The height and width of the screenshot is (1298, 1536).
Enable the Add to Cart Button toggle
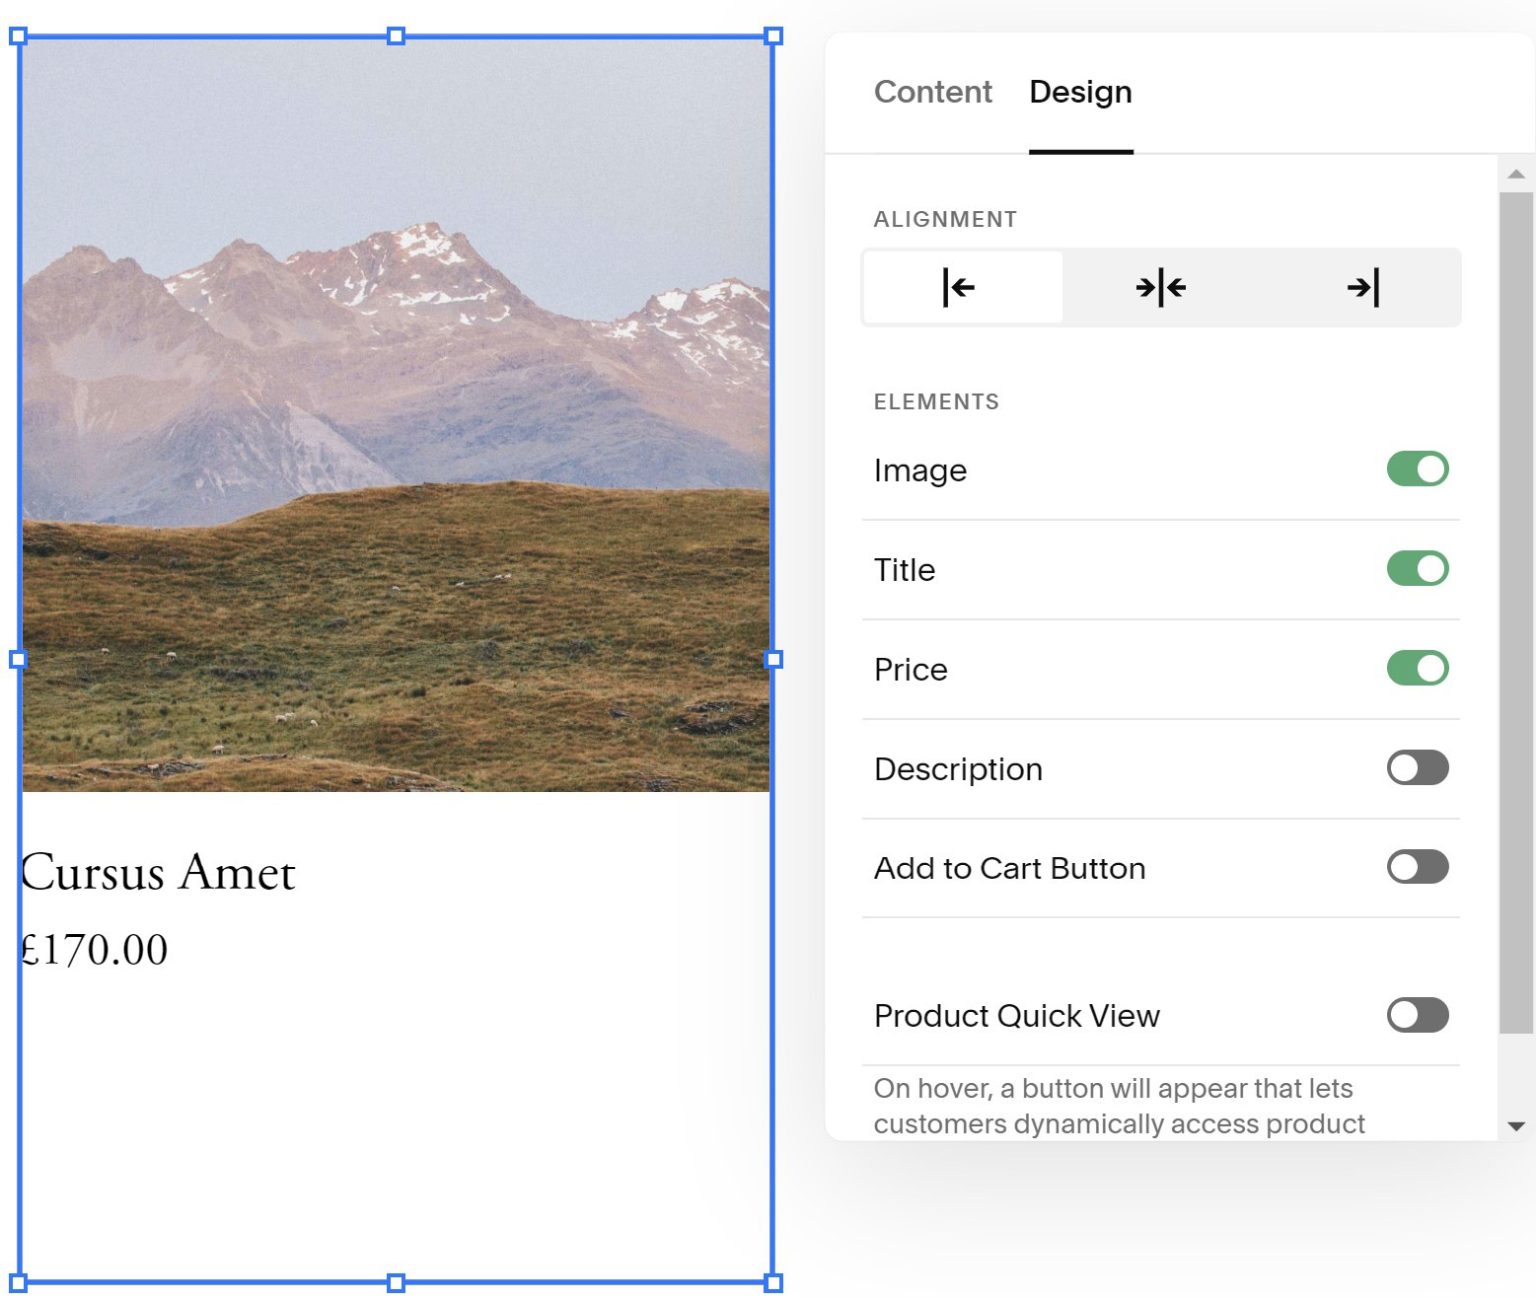click(1416, 867)
